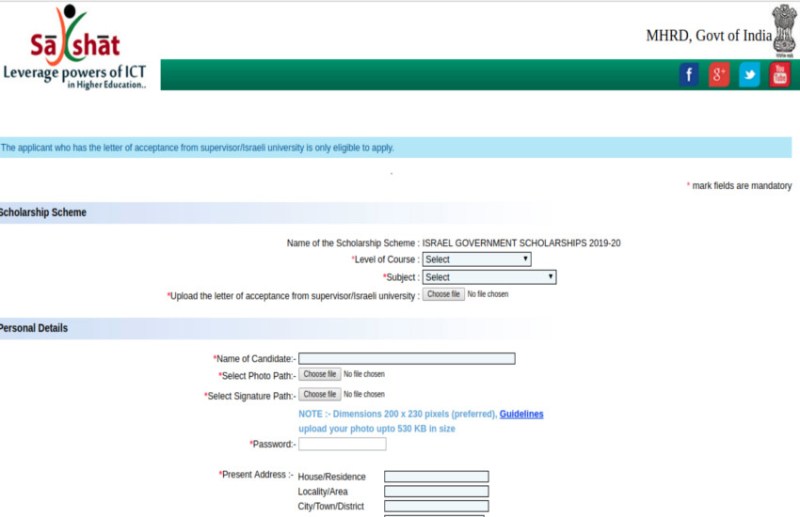Choose file for letter of acceptance
The width and height of the screenshot is (800, 517).
click(443, 295)
